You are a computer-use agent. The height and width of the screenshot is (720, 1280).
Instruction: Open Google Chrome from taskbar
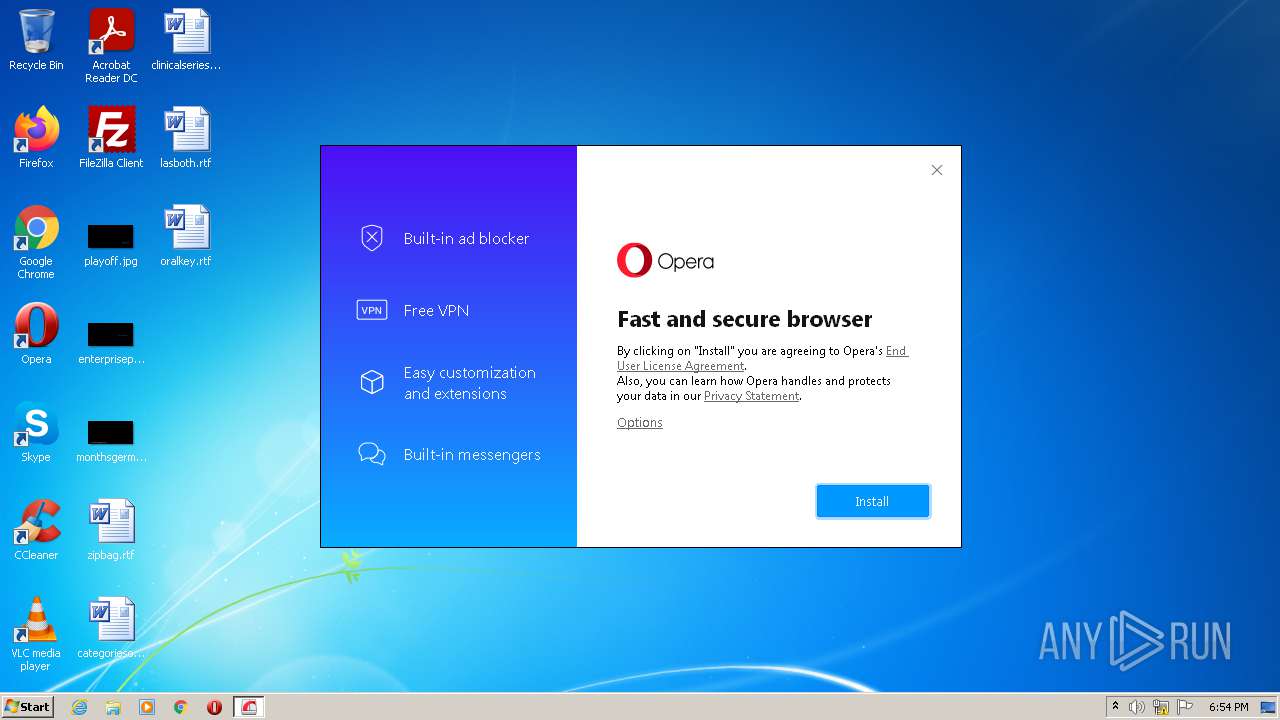tap(181, 707)
